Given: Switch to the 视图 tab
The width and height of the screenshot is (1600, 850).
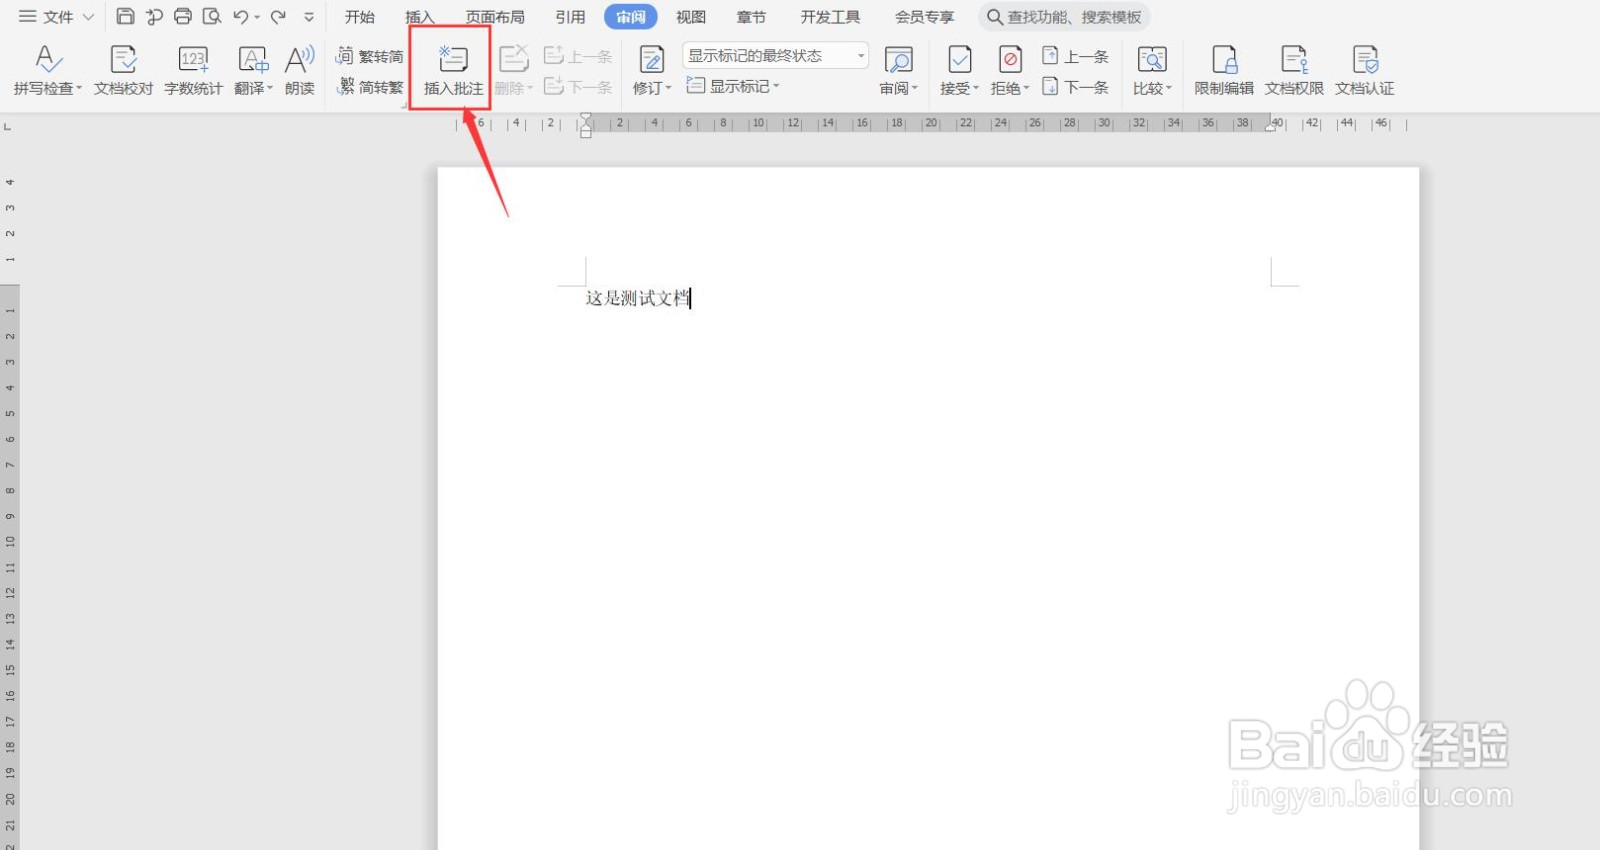Looking at the screenshot, I should (691, 17).
